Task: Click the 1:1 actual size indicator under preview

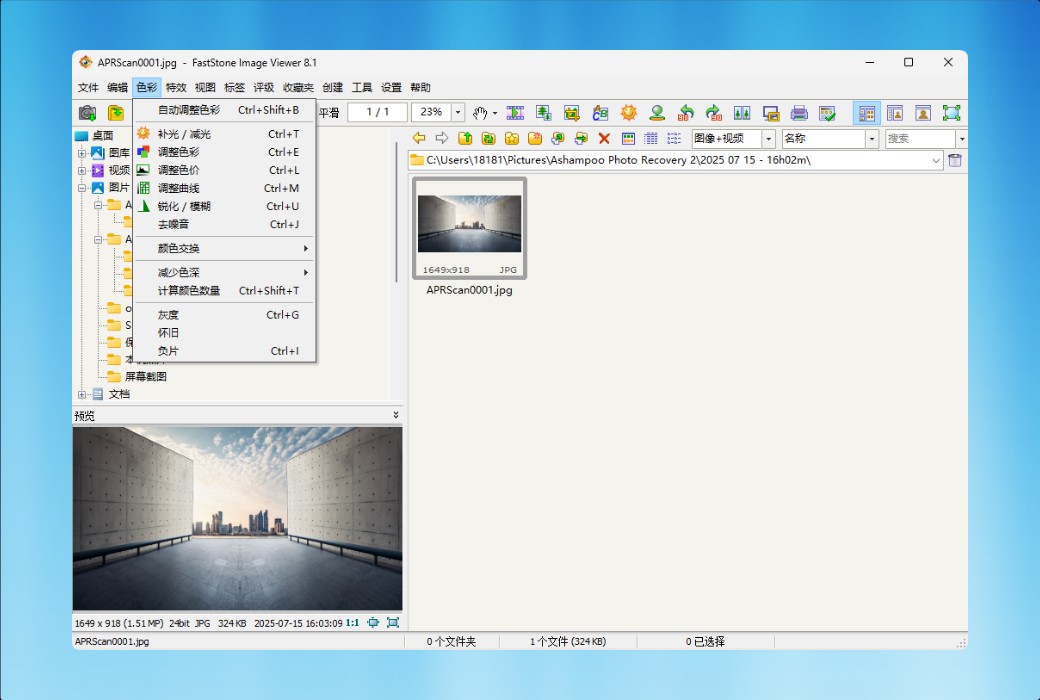Action: tap(352, 623)
